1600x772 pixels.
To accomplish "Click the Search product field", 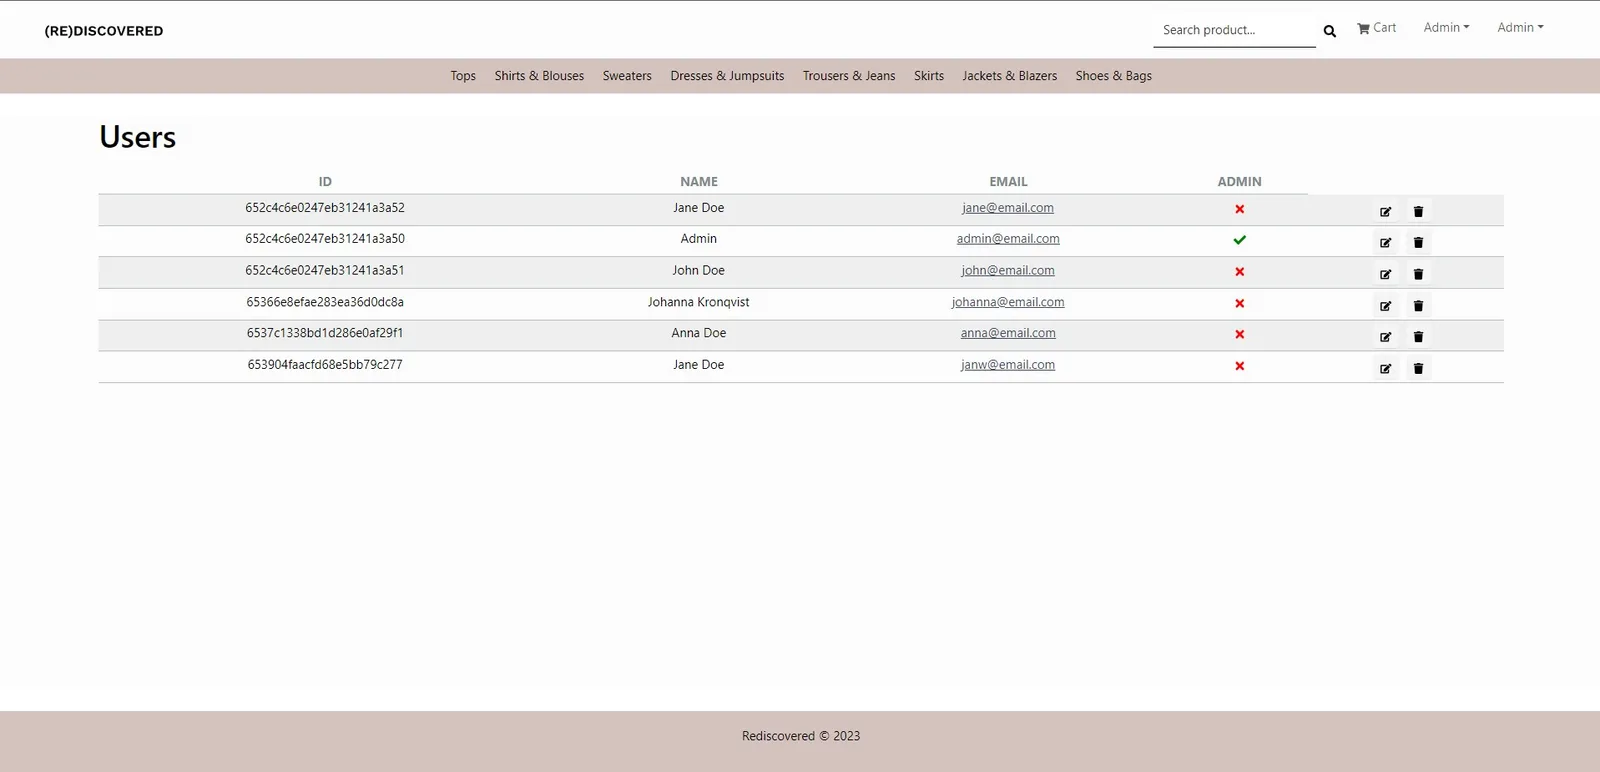I will pyautogui.click(x=1234, y=30).
